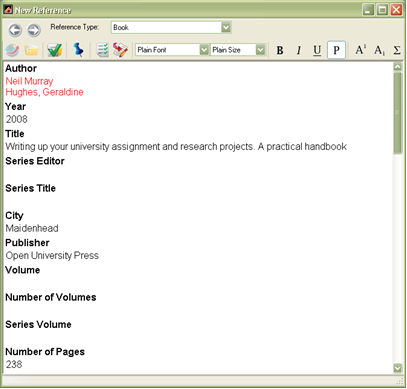Go to the next reference arrow
This screenshot has height=389, width=407.
(34, 30)
